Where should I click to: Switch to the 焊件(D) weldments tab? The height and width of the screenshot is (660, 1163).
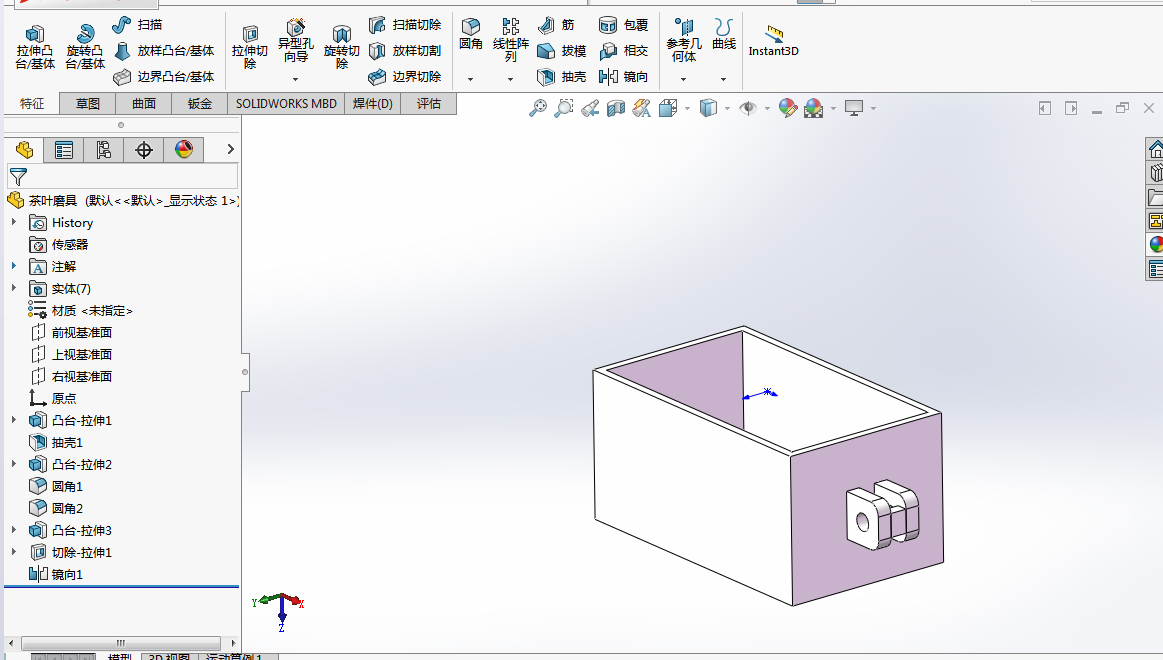click(x=372, y=104)
